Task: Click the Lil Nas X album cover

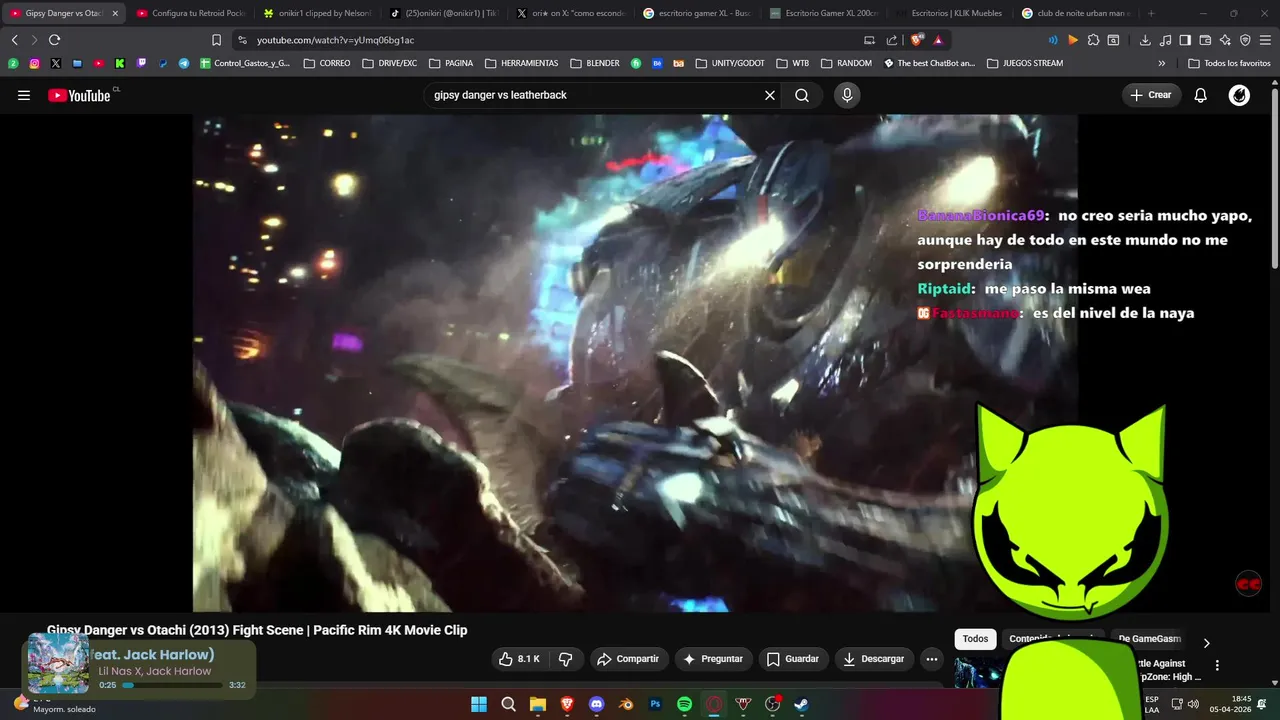Action: (58, 663)
